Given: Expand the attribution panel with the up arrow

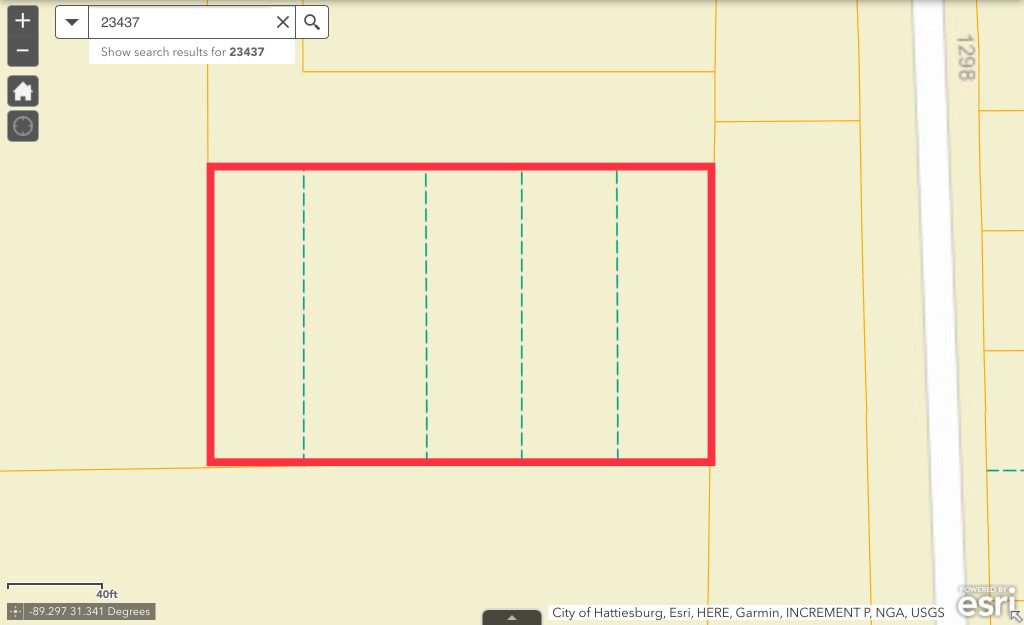Looking at the screenshot, I should point(512,617).
